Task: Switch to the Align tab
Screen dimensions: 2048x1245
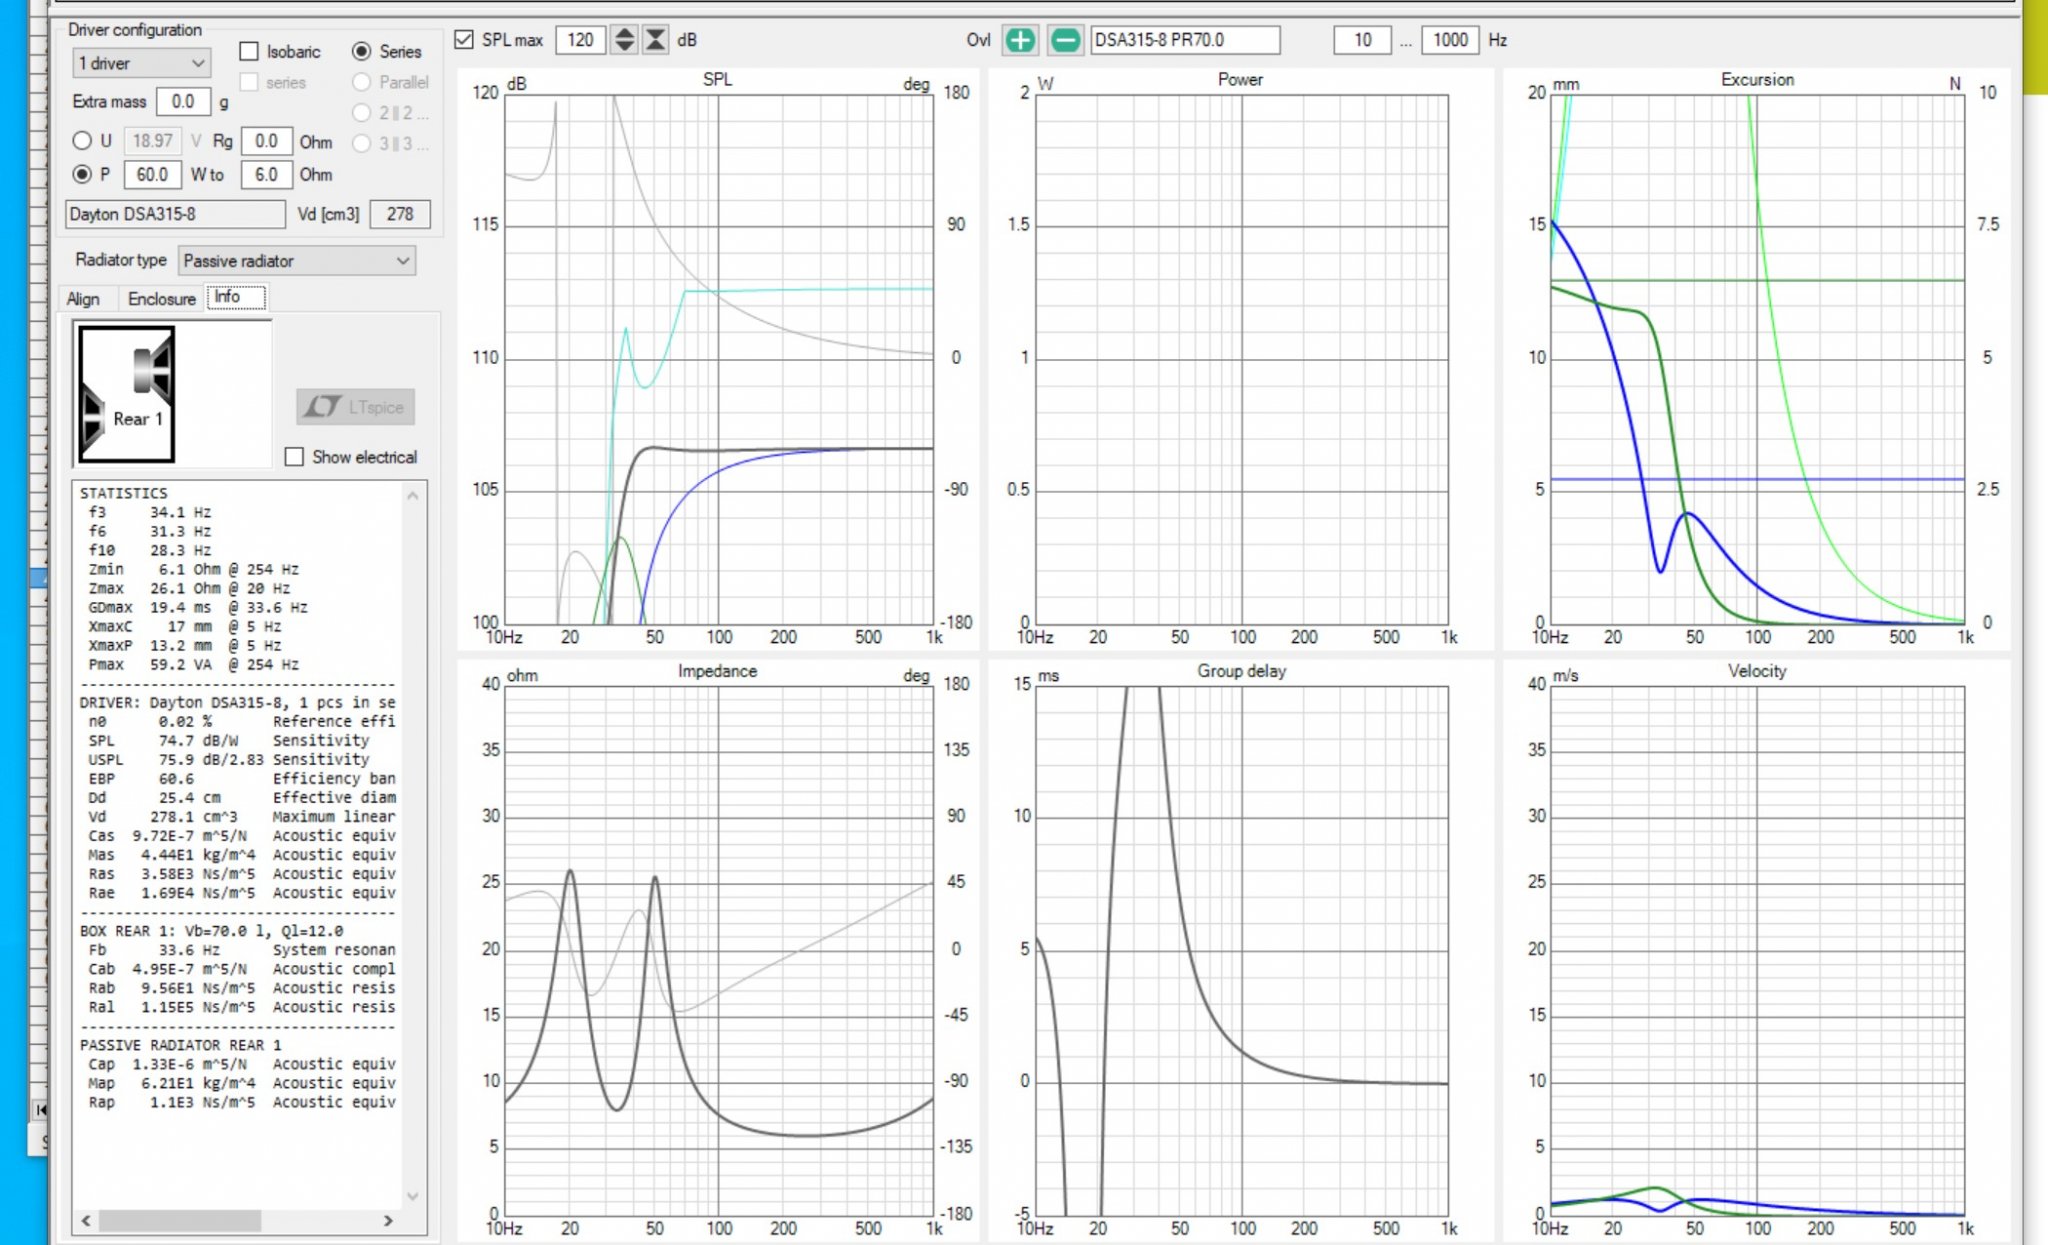Action: click(83, 299)
